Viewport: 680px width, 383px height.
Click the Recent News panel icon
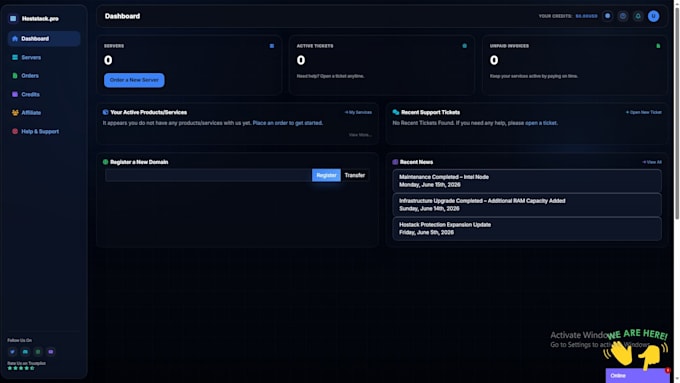pyautogui.click(x=395, y=162)
